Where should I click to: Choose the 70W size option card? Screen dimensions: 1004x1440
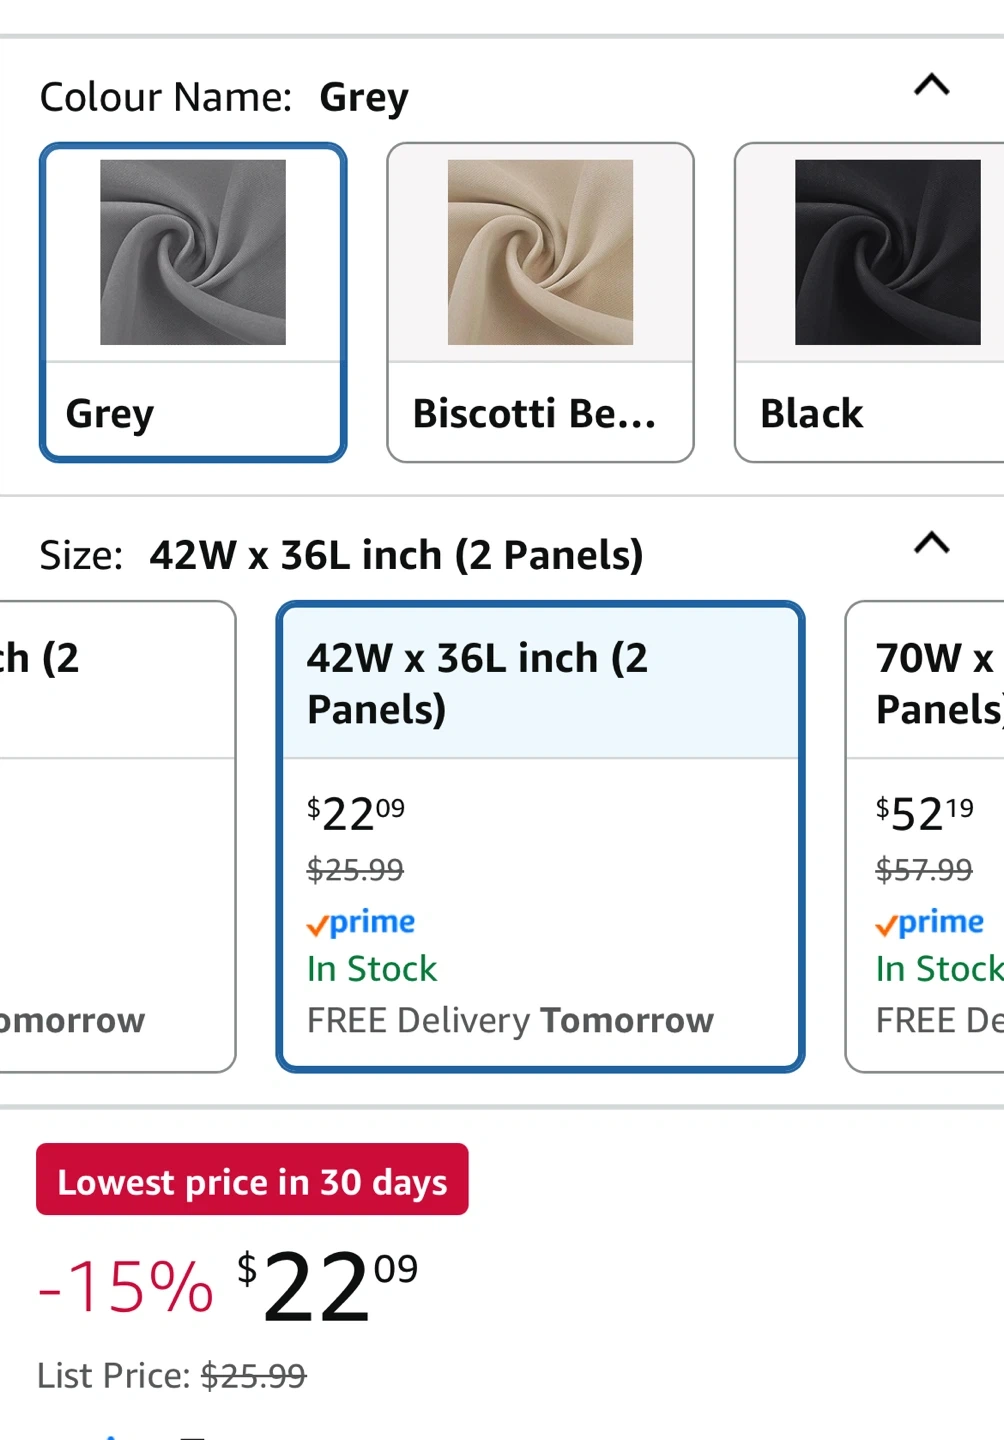925,837
